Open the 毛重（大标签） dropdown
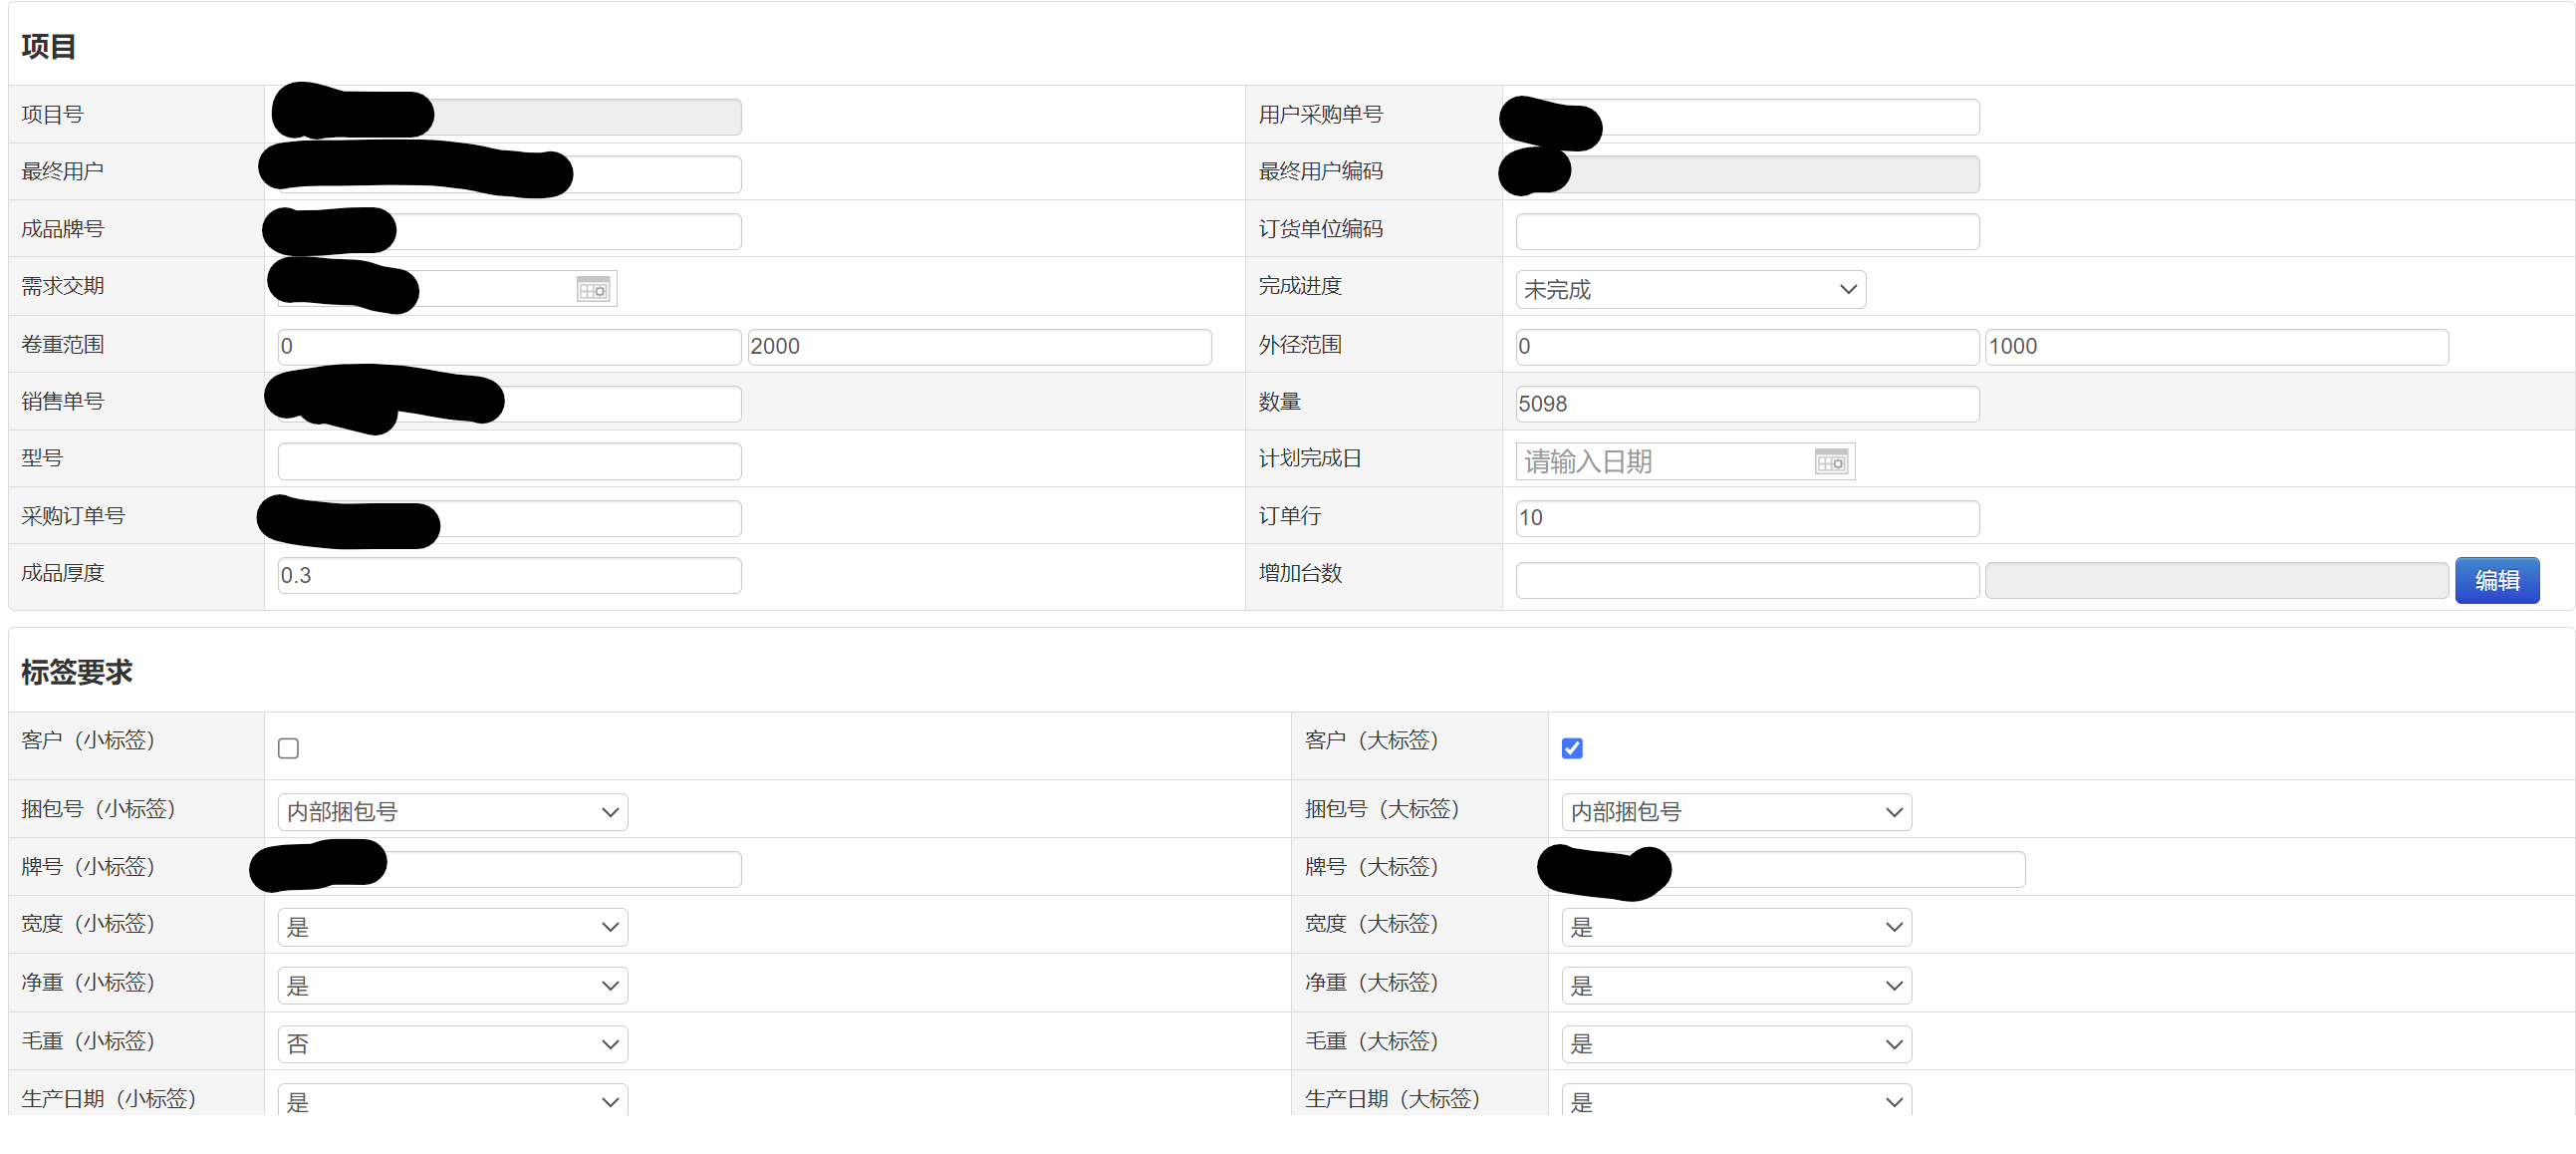Viewport: 2576px width, 1154px height. pyautogui.click(x=1737, y=1043)
